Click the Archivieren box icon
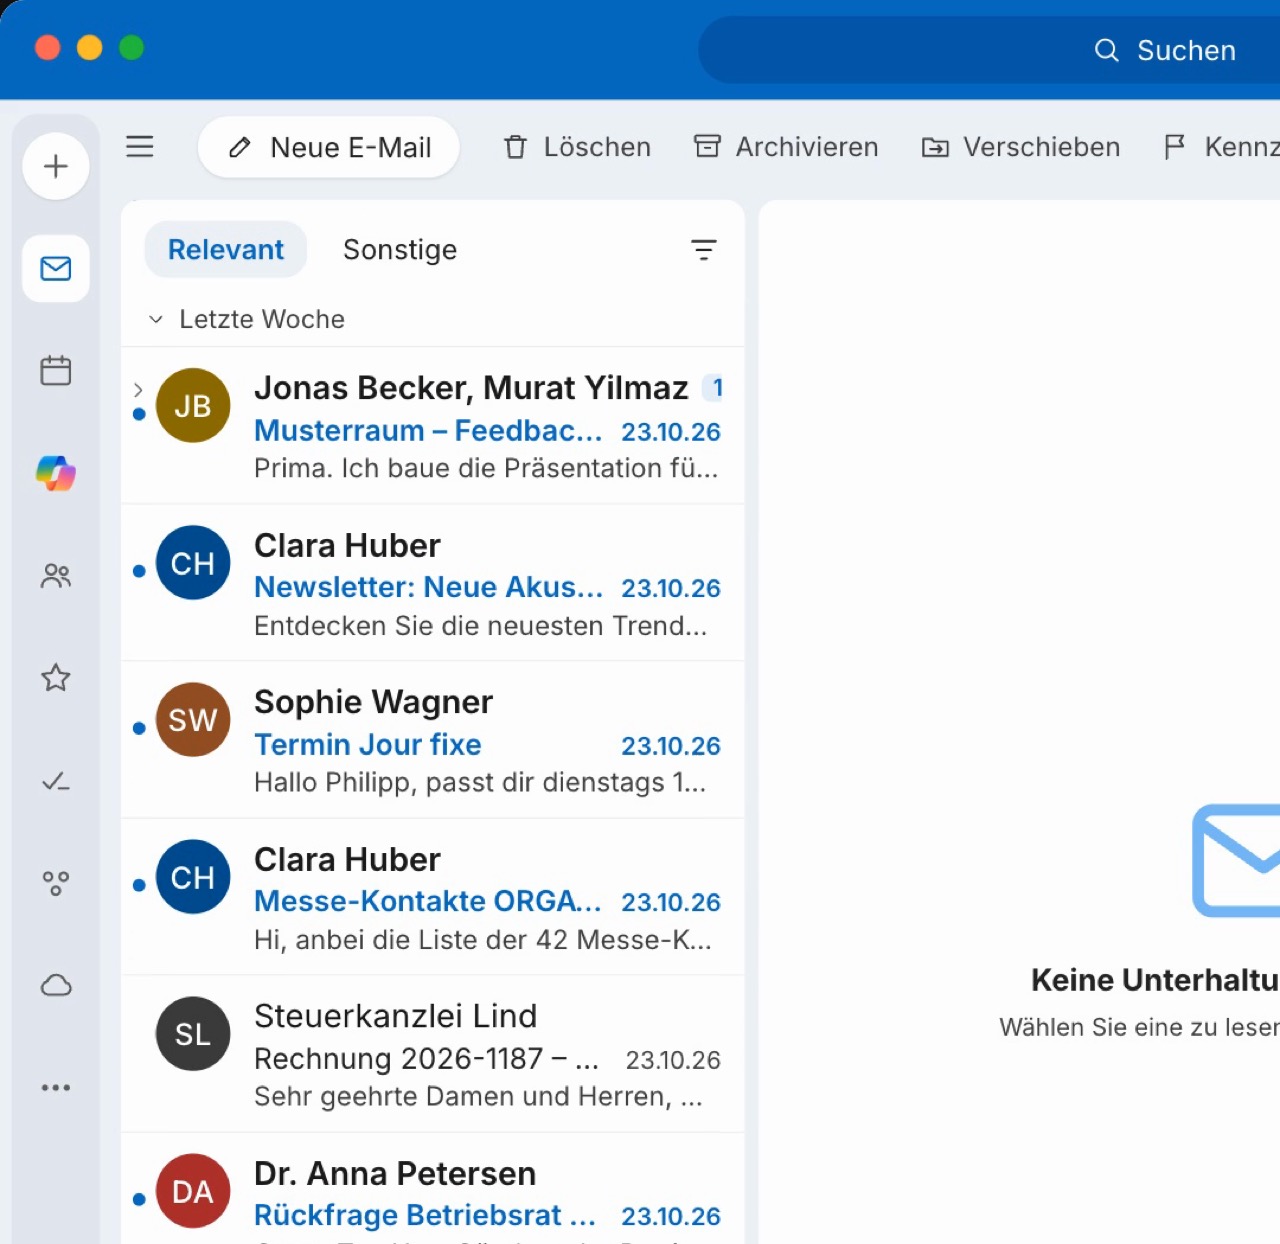 coord(707,147)
